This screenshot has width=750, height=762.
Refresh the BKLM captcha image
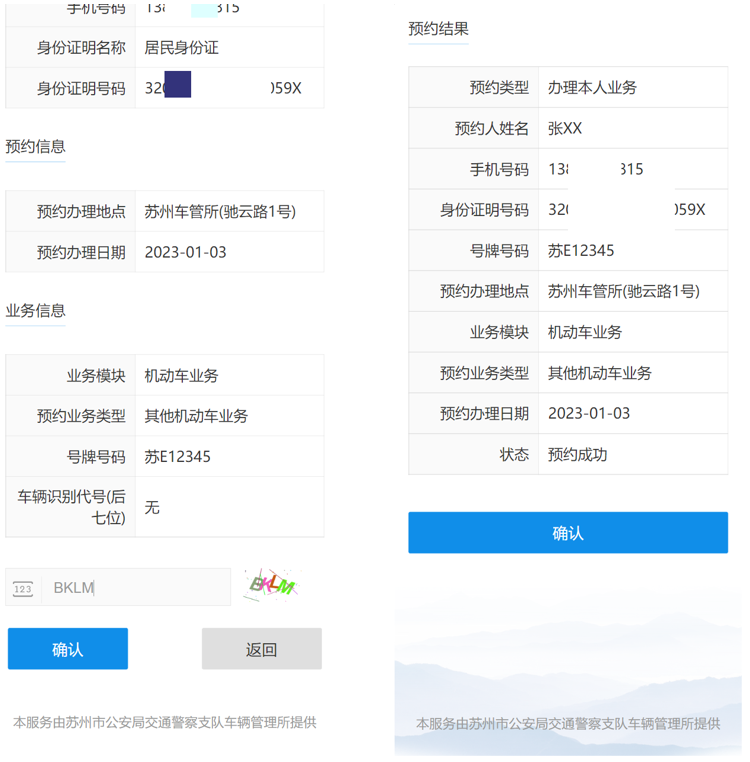point(272,584)
